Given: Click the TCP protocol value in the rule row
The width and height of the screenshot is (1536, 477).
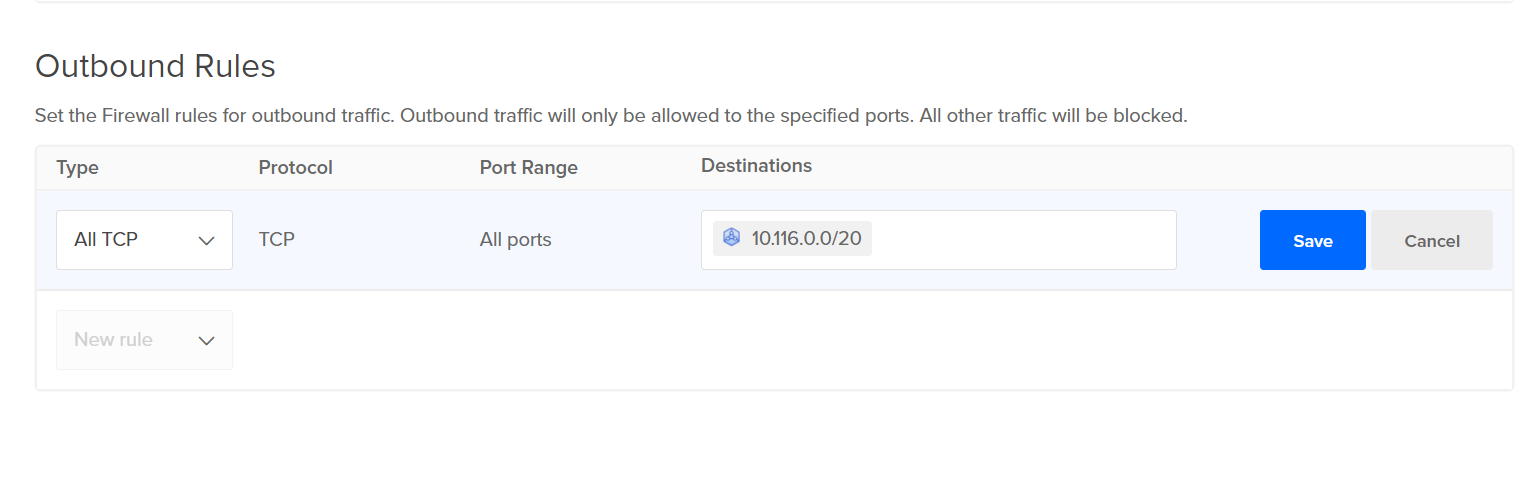Looking at the screenshot, I should coord(276,240).
